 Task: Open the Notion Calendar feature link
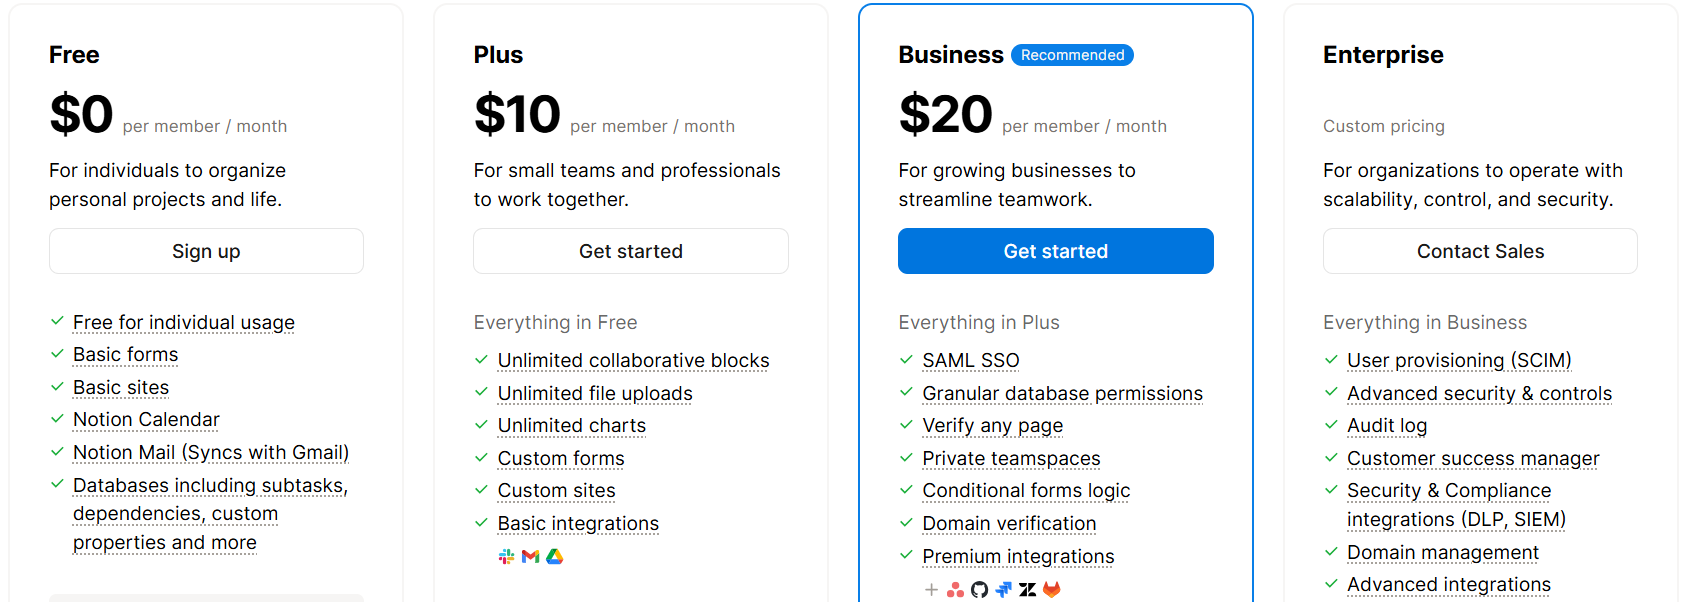pyautogui.click(x=146, y=420)
